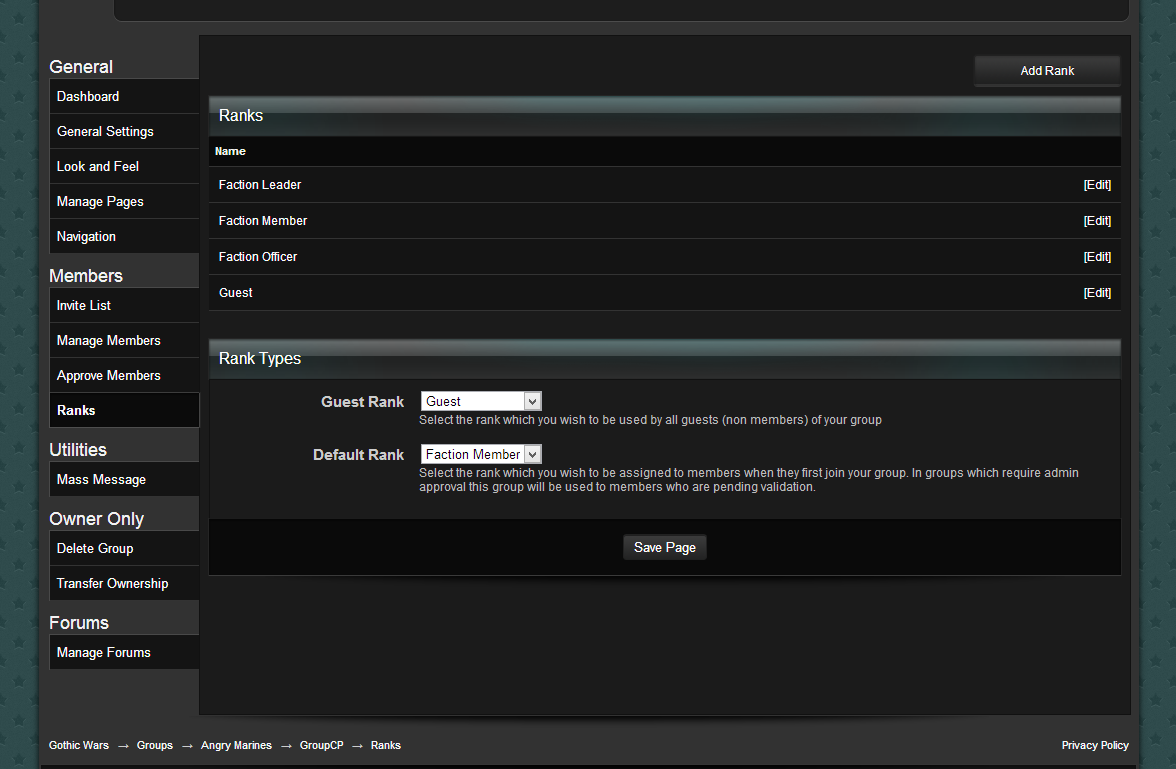This screenshot has width=1176, height=769.
Task: Click the Guest Rank field label
Action: 362,402
